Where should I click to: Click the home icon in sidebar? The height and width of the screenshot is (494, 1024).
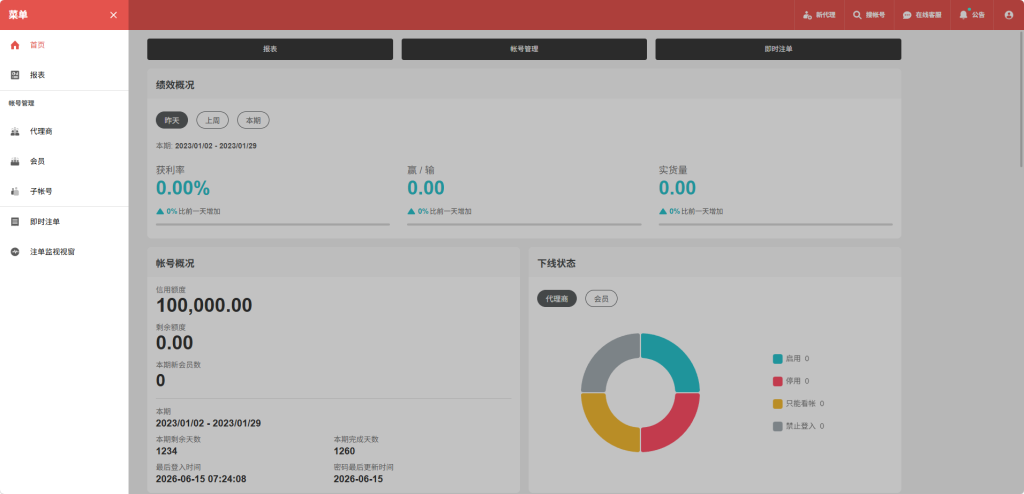(x=15, y=45)
